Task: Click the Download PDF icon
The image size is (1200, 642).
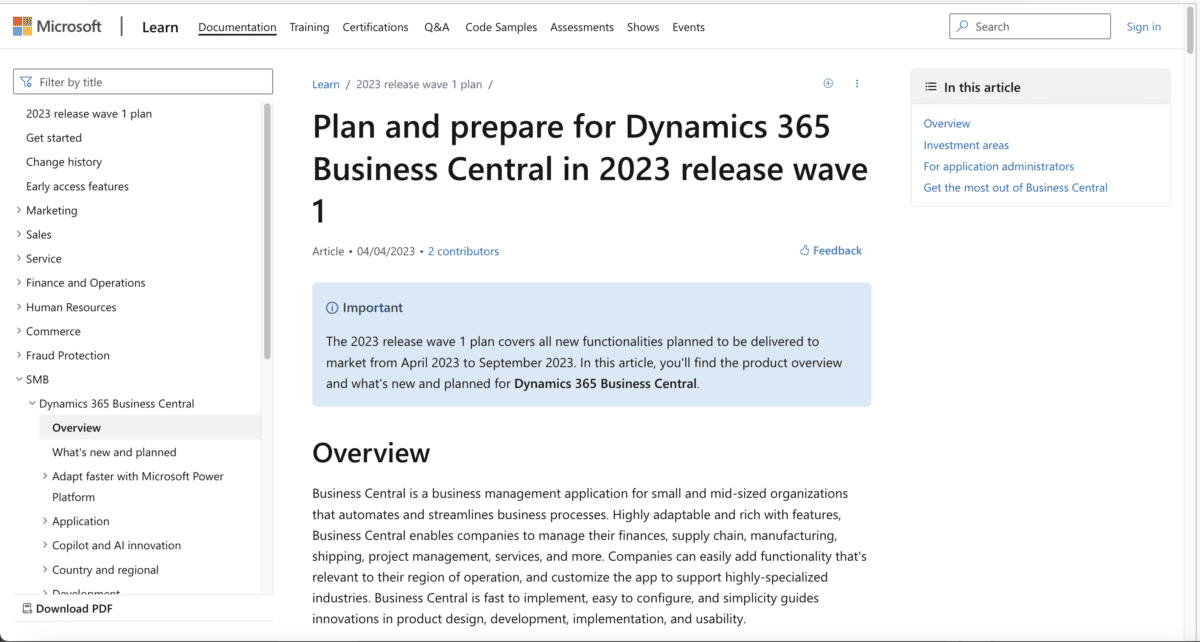Action: point(27,608)
